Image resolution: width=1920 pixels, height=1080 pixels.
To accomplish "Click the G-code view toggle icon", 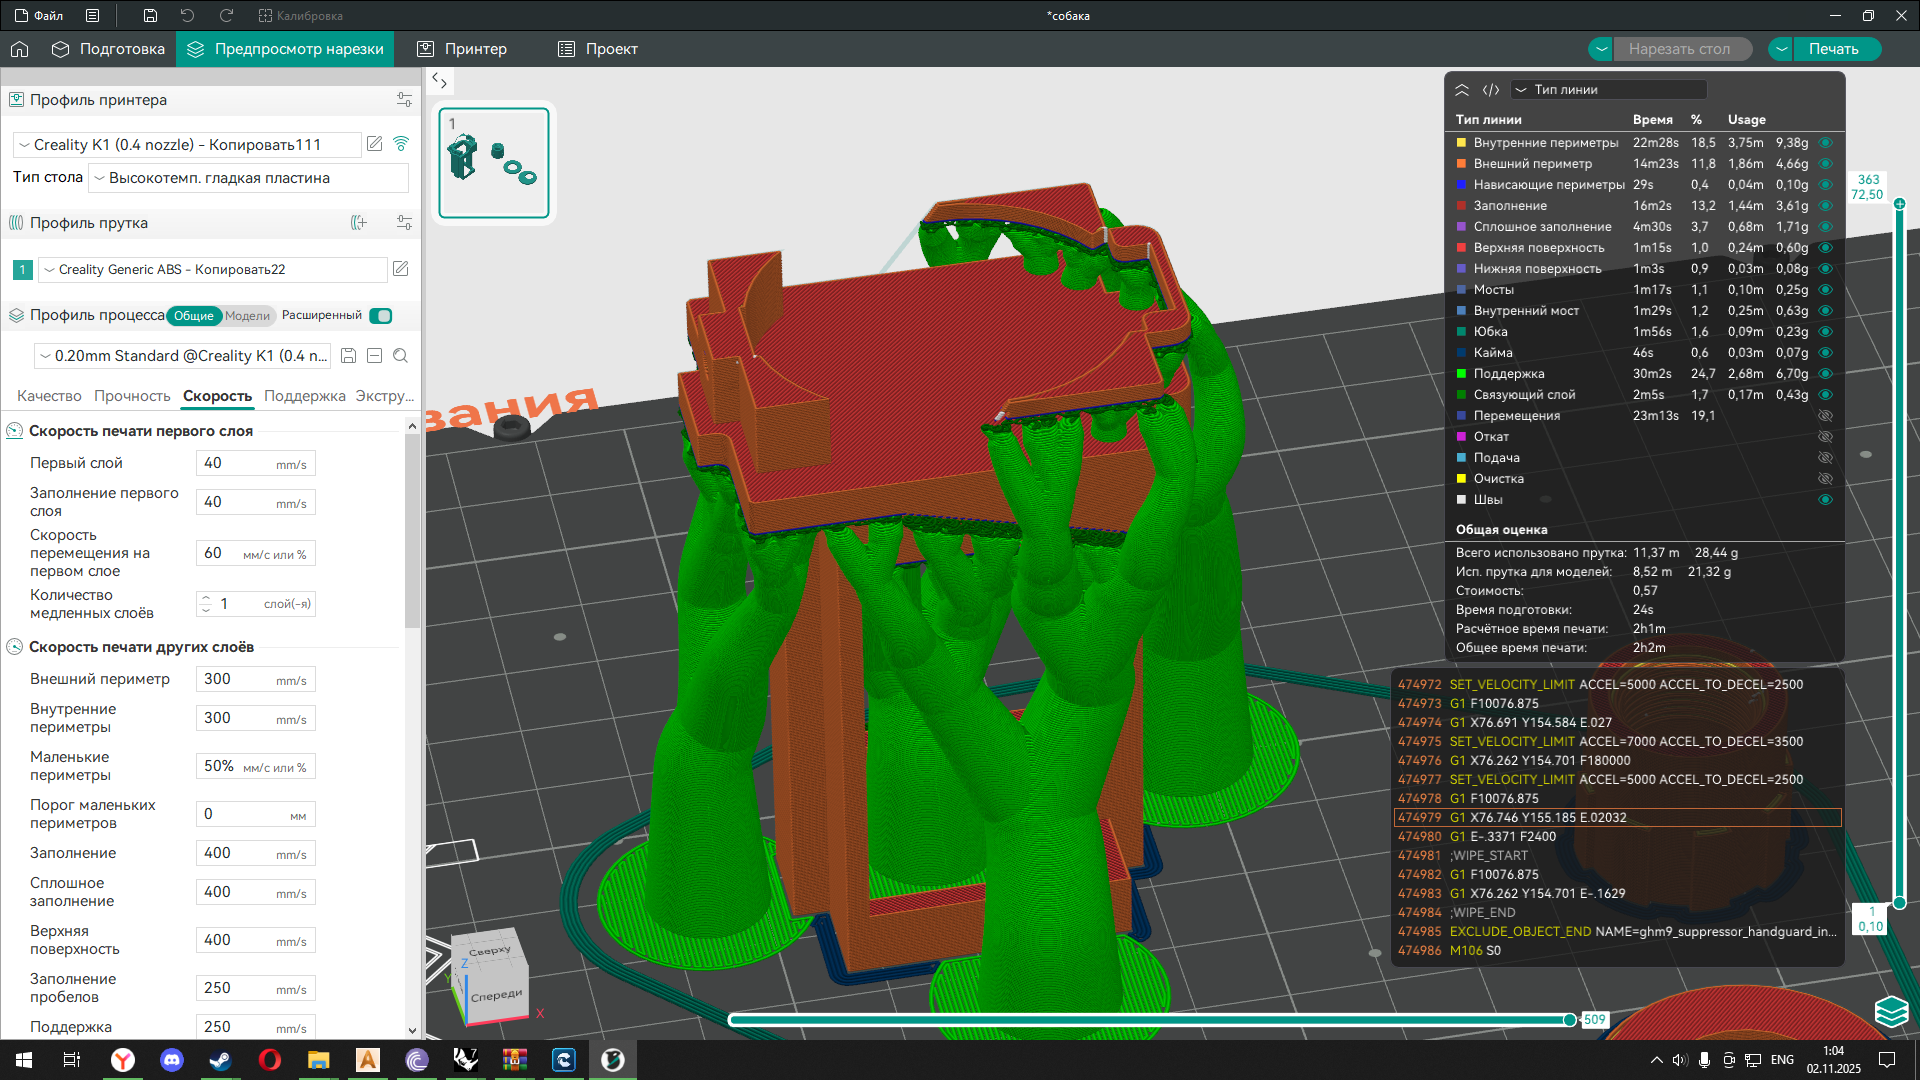I will 1491,90.
